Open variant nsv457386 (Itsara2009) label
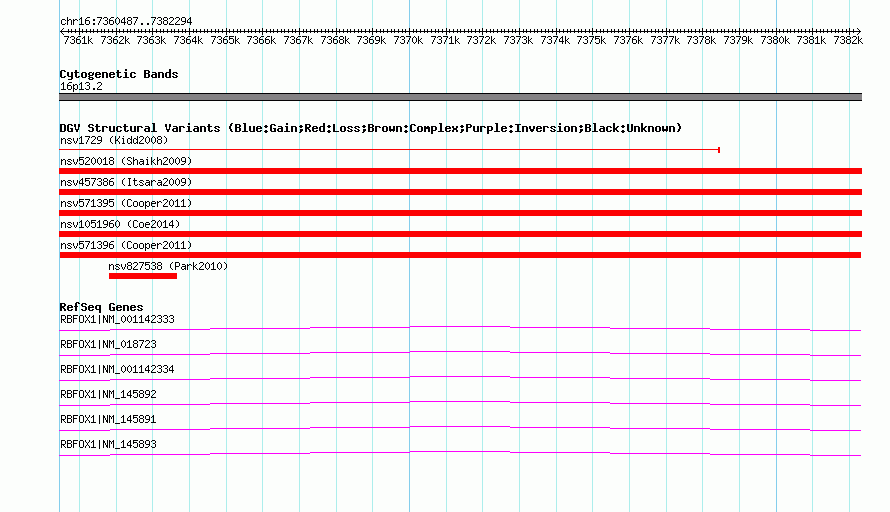The width and height of the screenshot is (890, 512). point(126,182)
